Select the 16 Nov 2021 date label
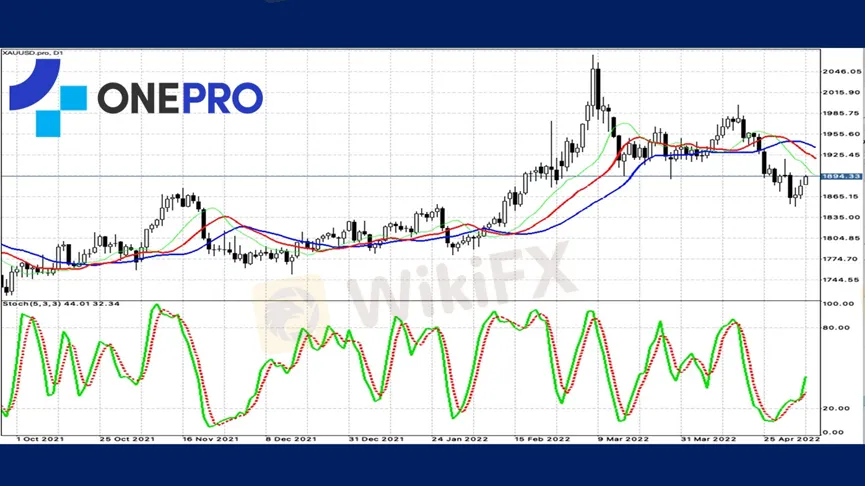 [x=210, y=439]
